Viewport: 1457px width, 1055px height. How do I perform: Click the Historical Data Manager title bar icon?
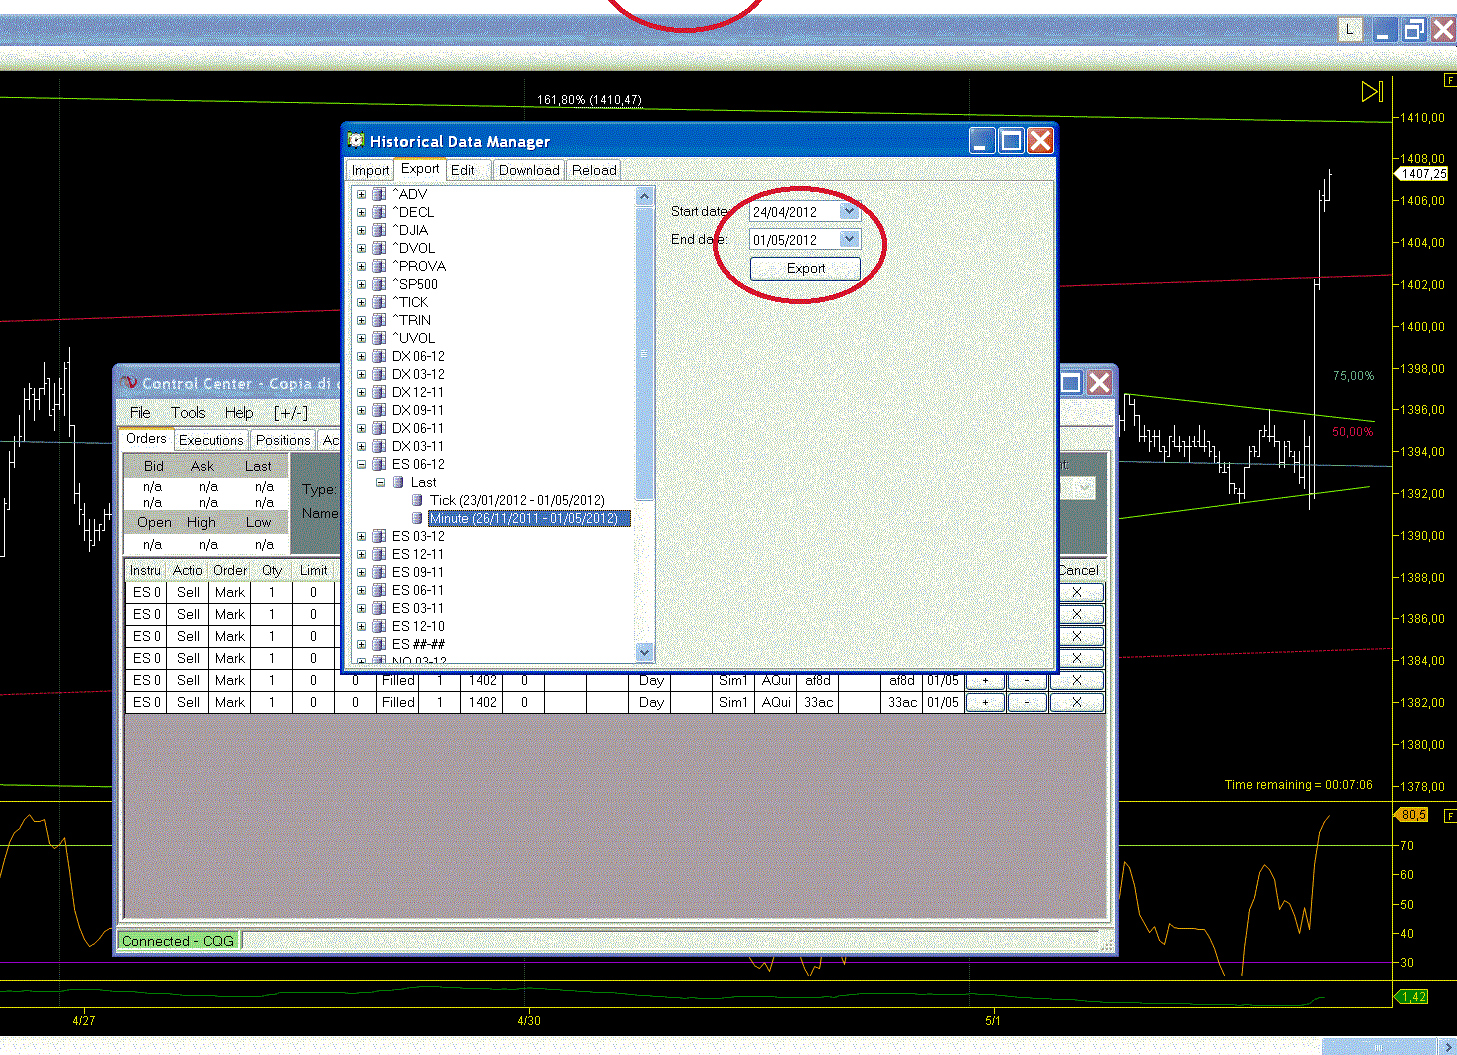tap(356, 141)
